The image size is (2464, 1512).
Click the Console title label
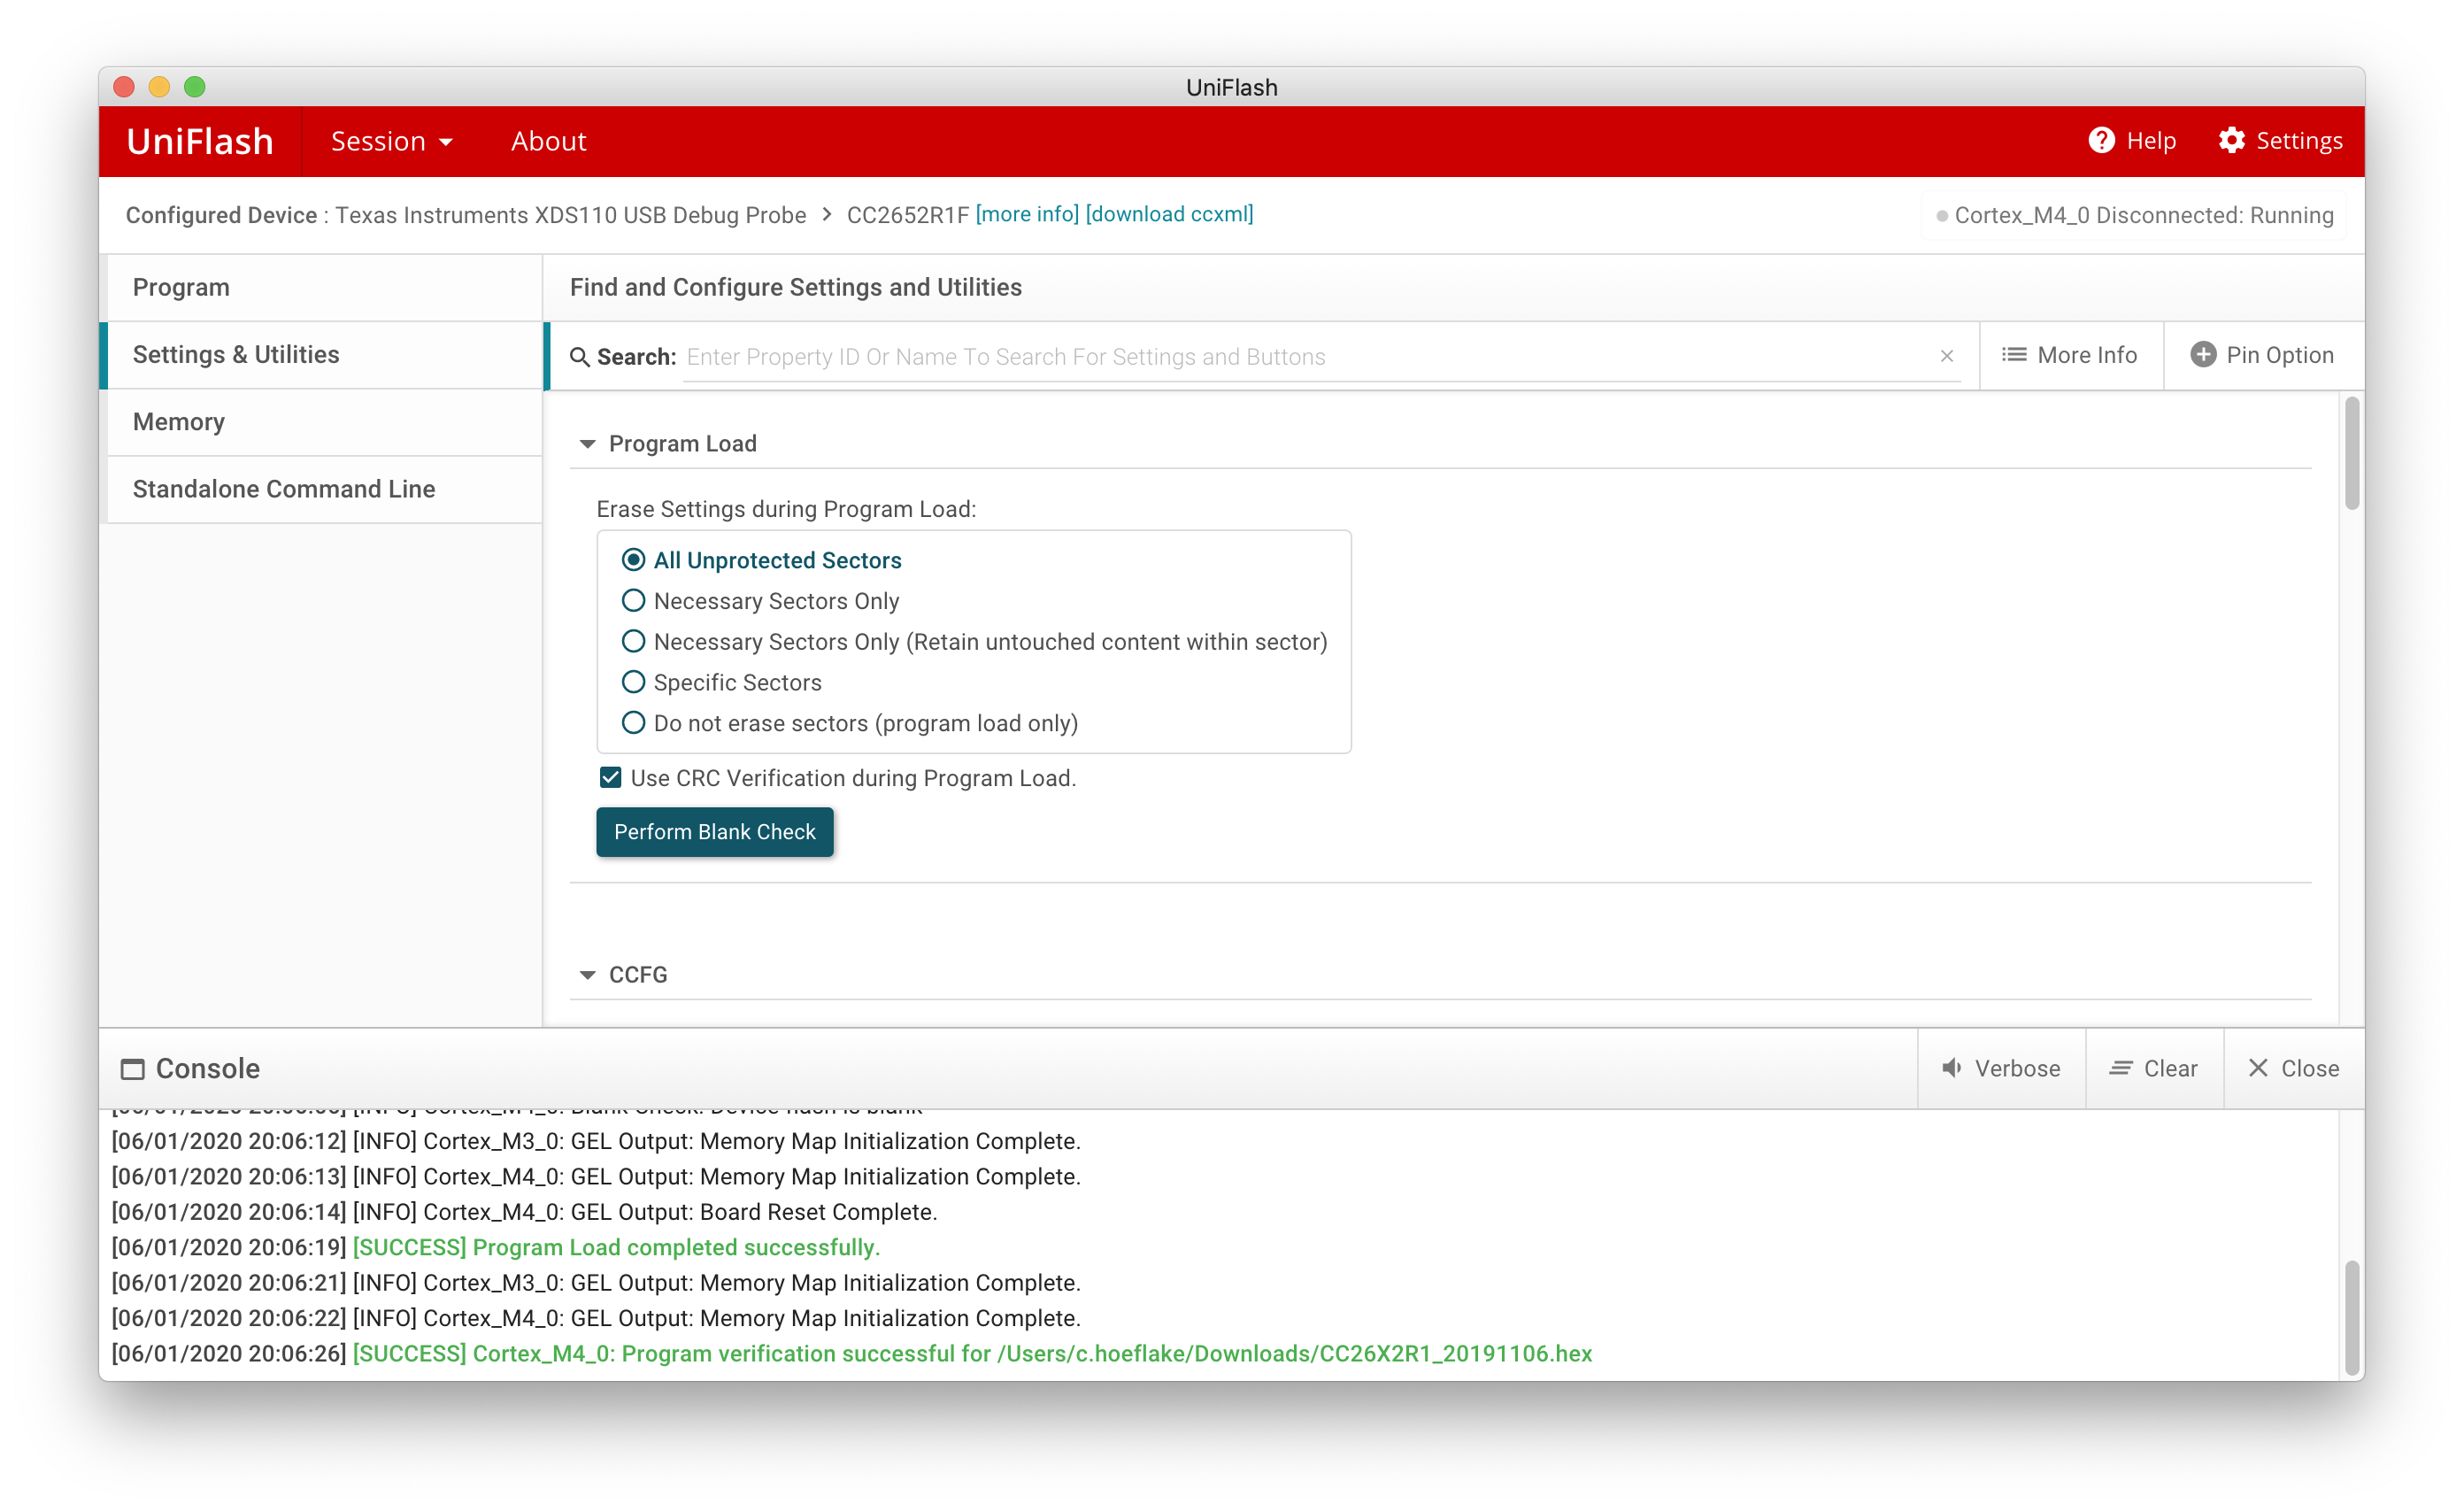(x=208, y=1069)
